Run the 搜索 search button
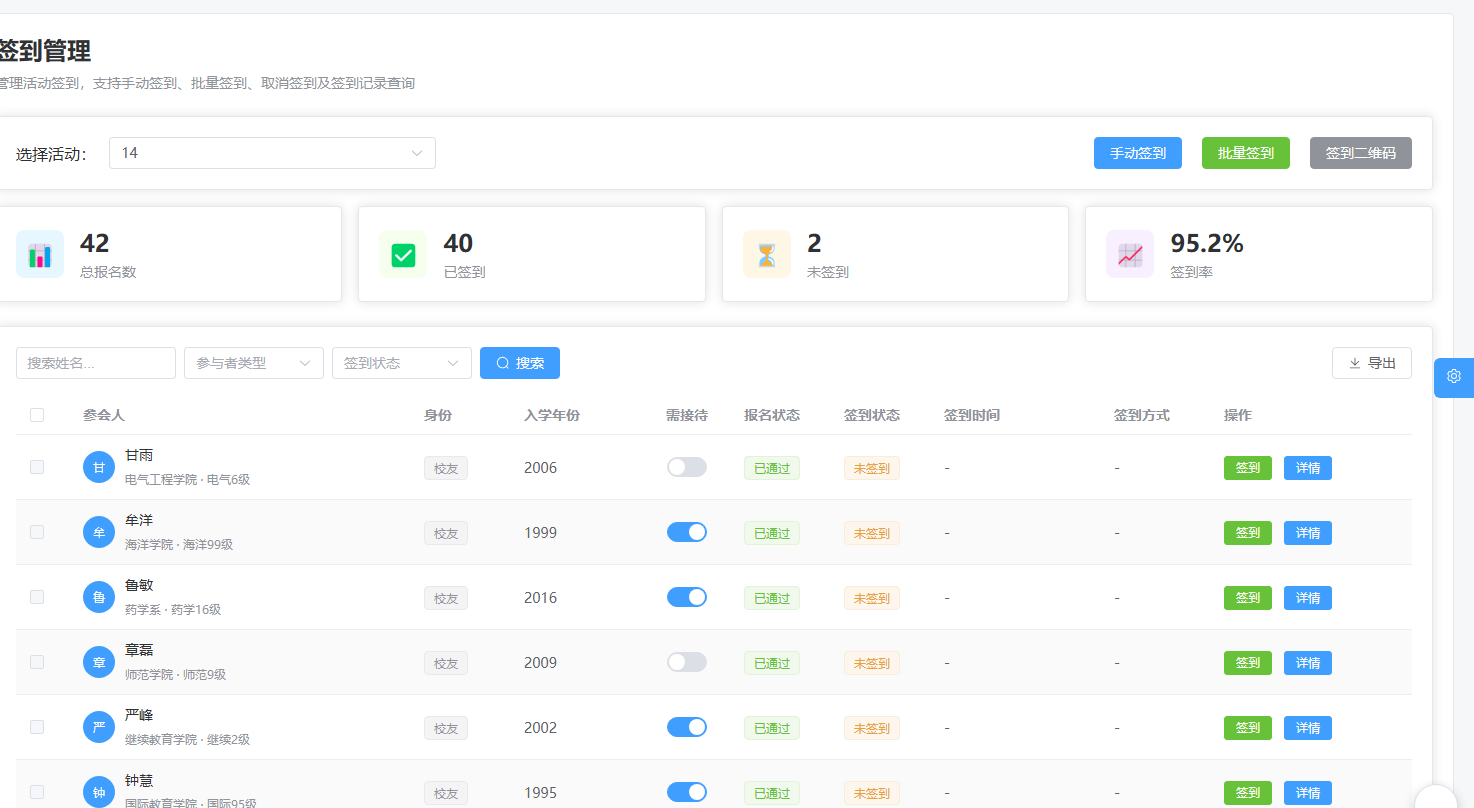 520,363
